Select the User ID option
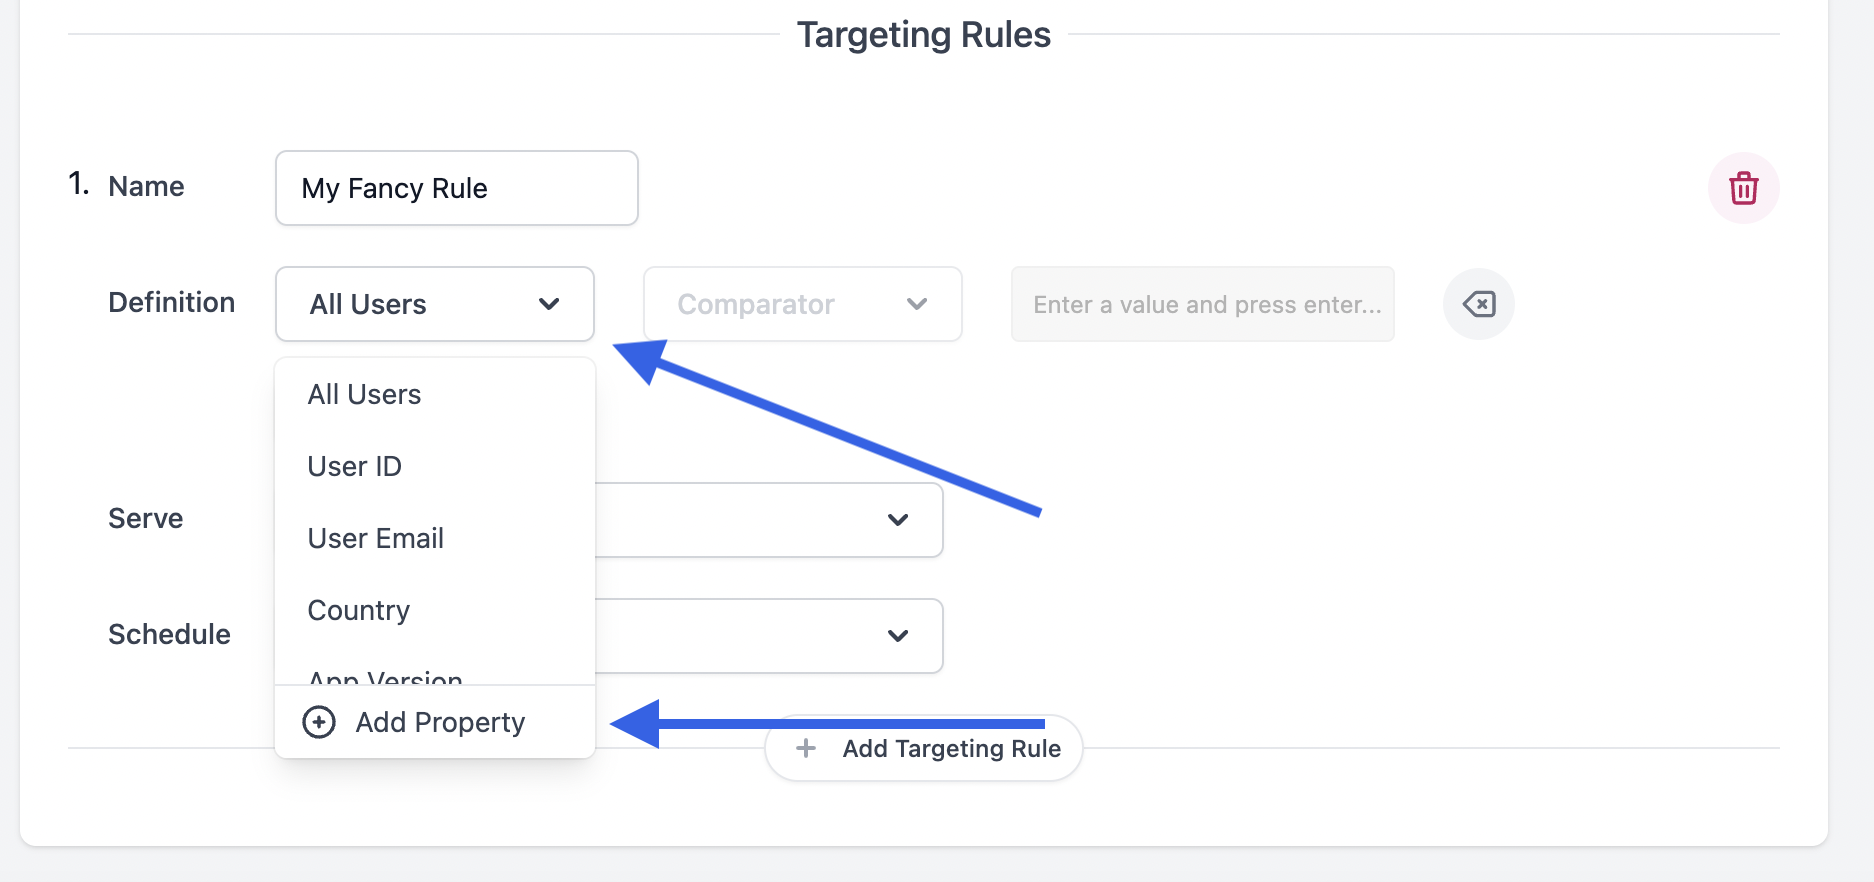Screen dimensions: 1874x882 tap(355, 467)
